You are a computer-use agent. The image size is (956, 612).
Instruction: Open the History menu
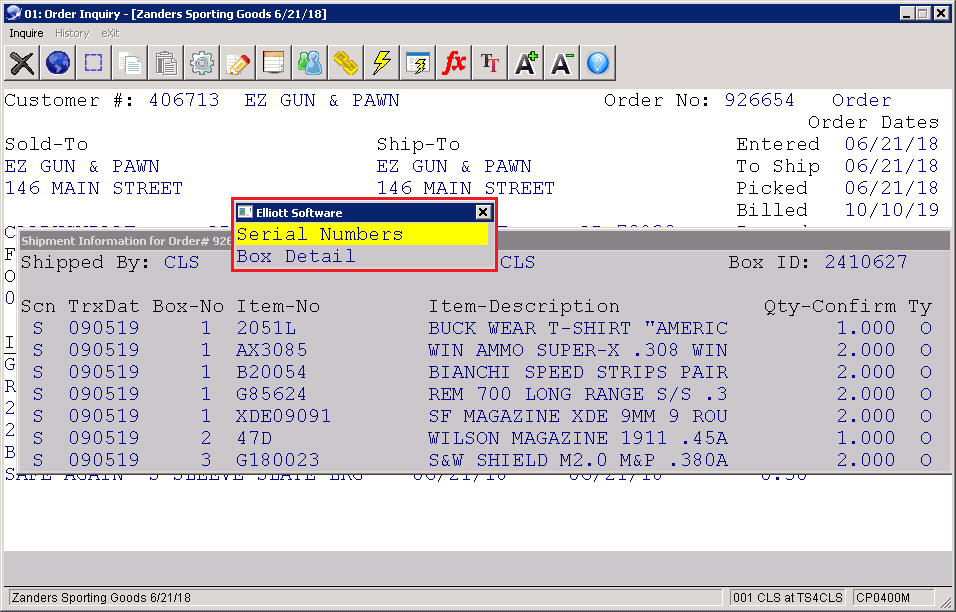pos(72,34)
